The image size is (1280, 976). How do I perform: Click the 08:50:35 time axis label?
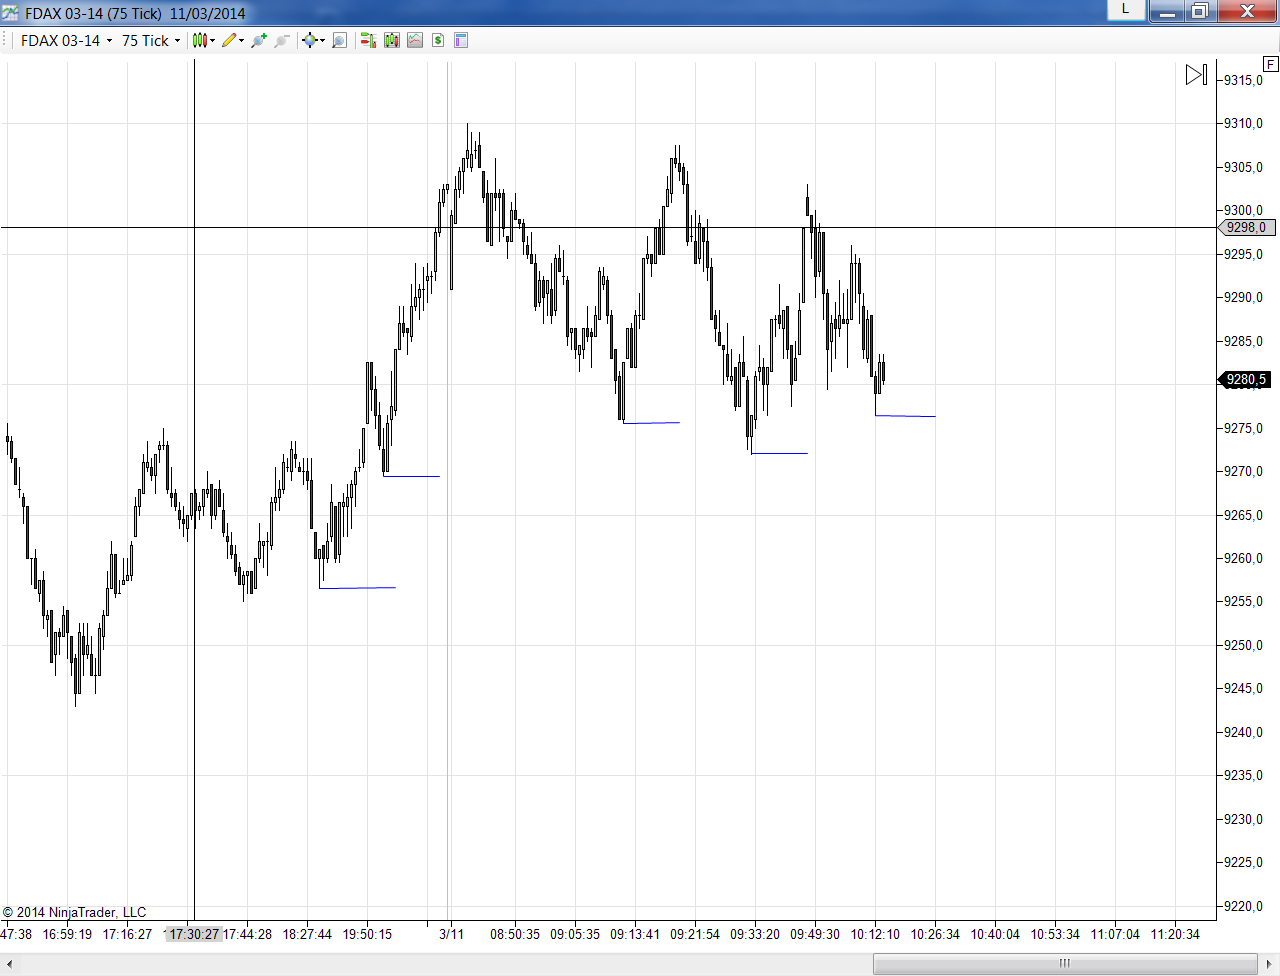pos(515,934)
